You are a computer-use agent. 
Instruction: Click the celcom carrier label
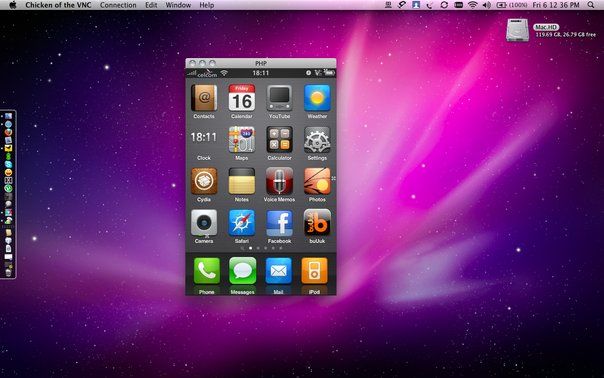(207, 74)
